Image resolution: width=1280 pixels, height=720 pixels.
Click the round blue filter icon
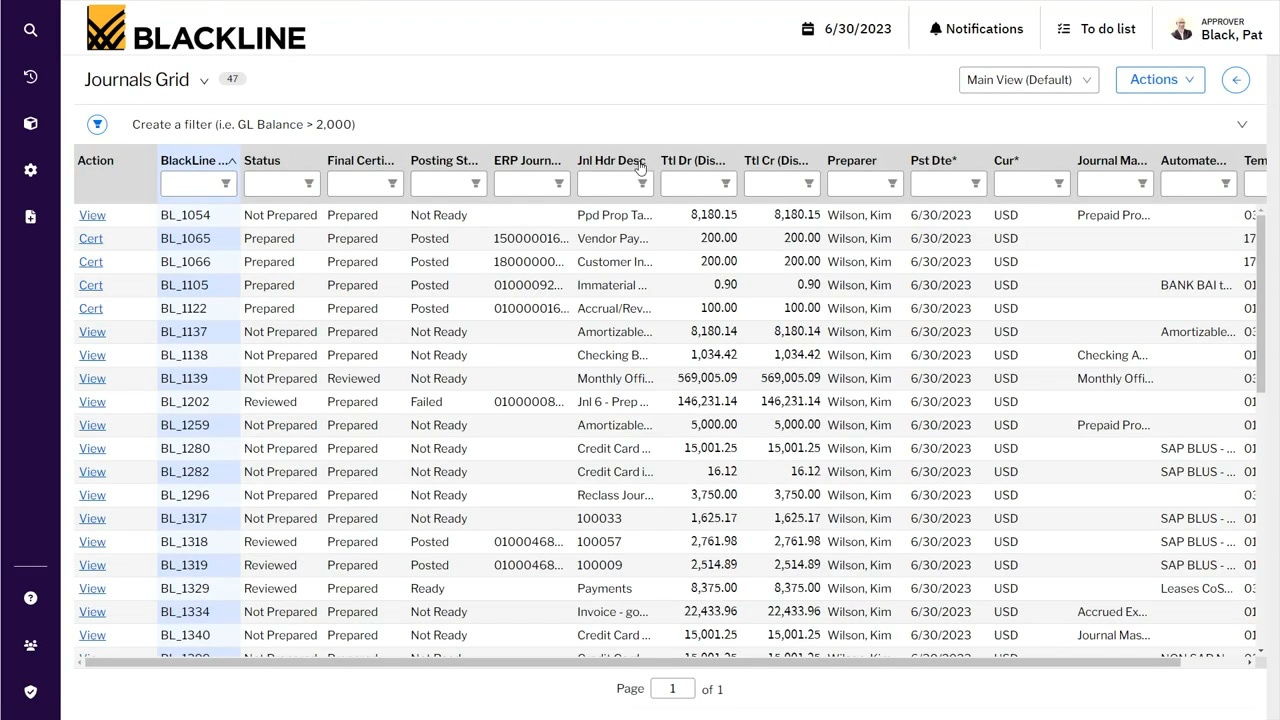tap(97, 124)
